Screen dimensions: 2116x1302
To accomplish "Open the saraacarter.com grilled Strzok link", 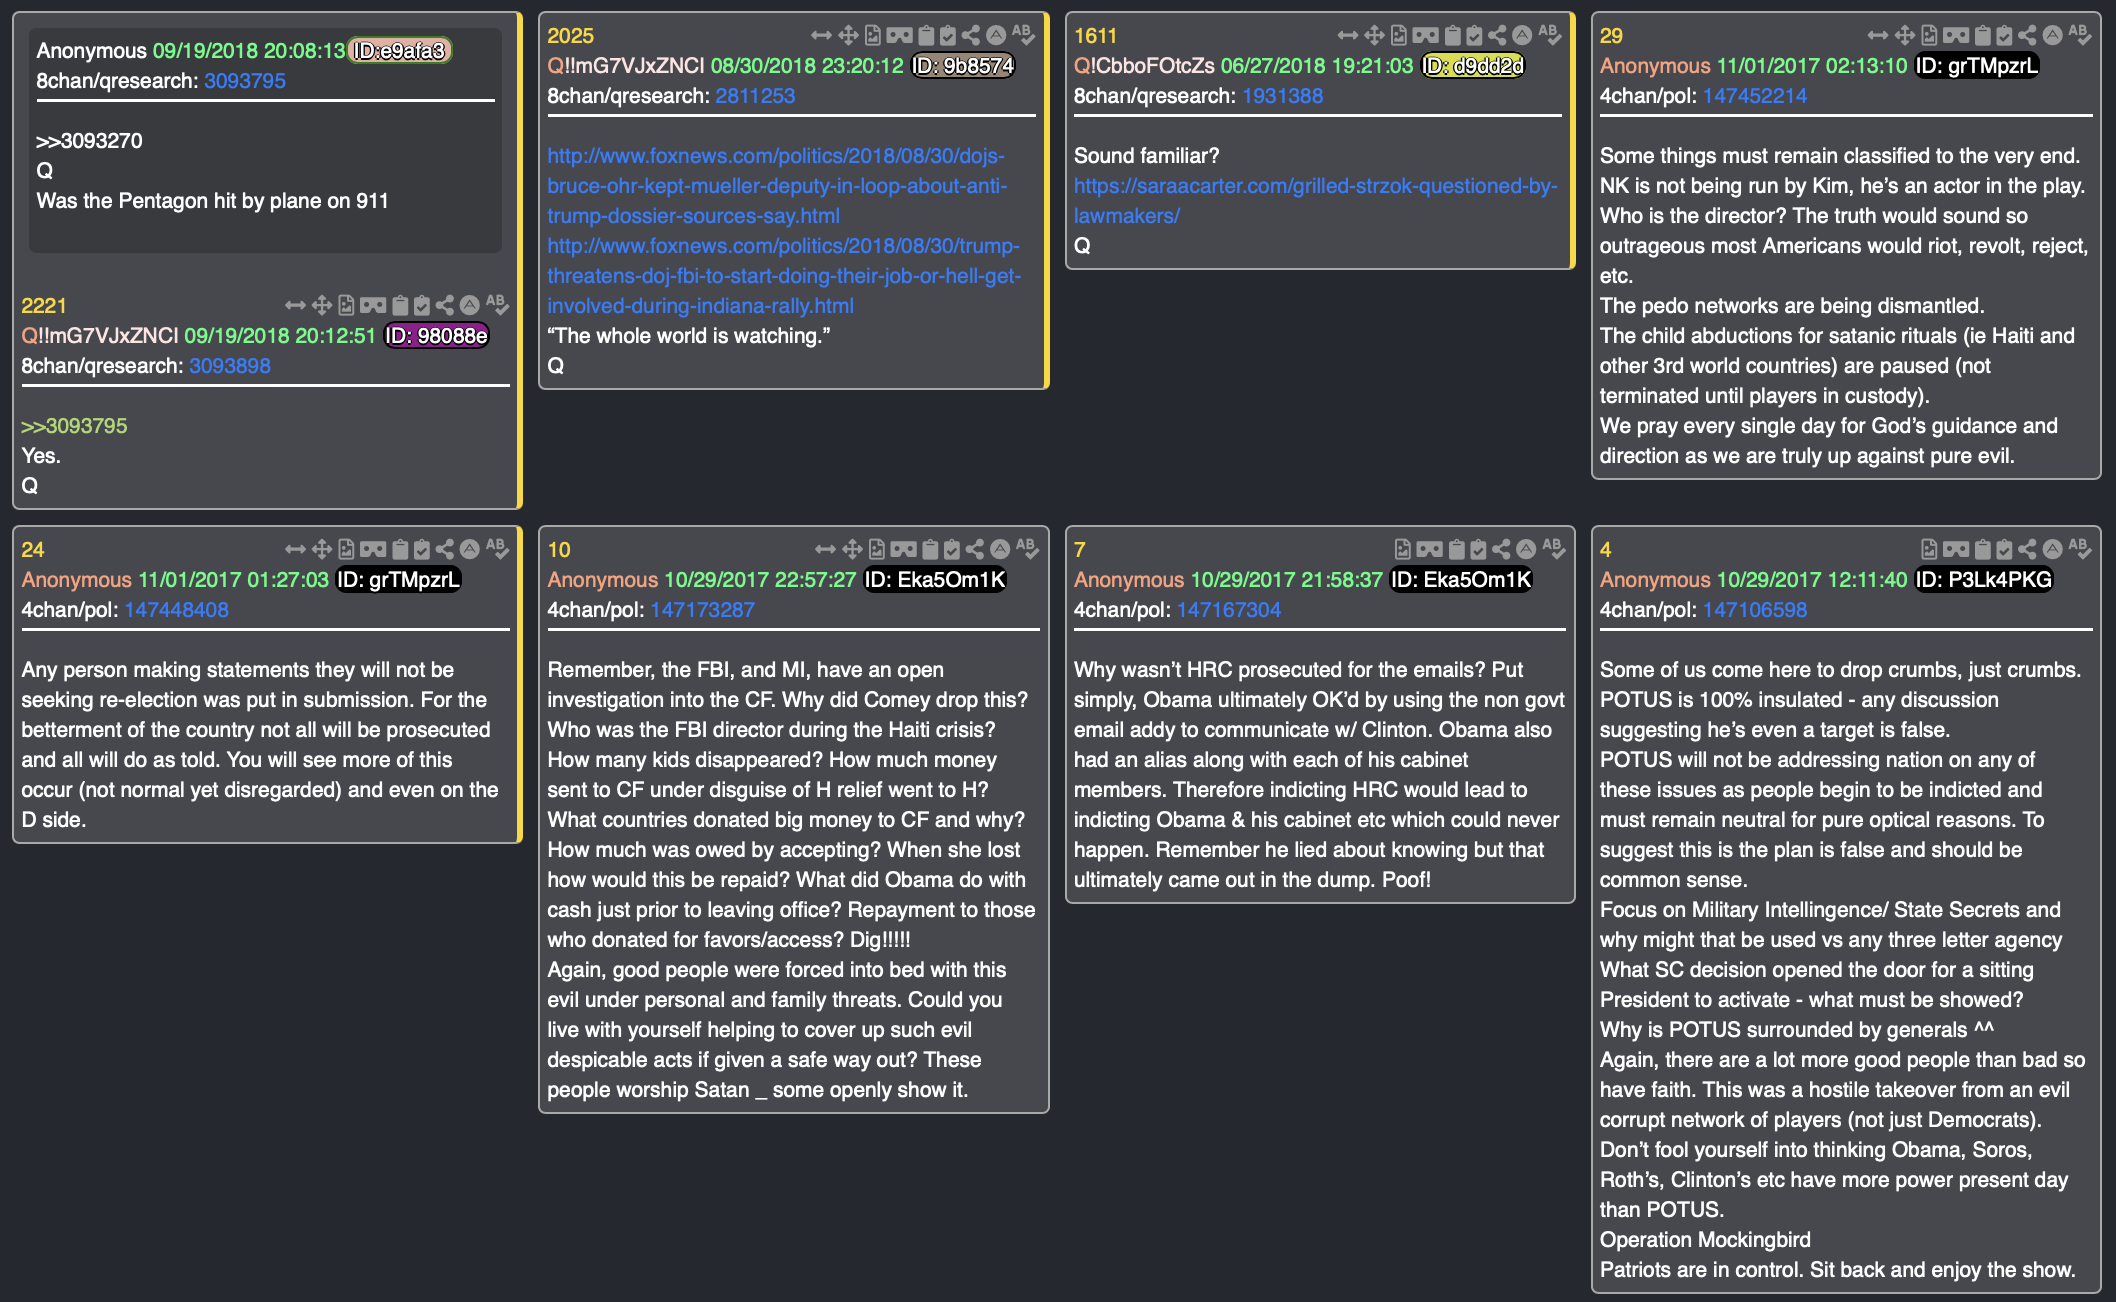I will tap(1315, 201).
